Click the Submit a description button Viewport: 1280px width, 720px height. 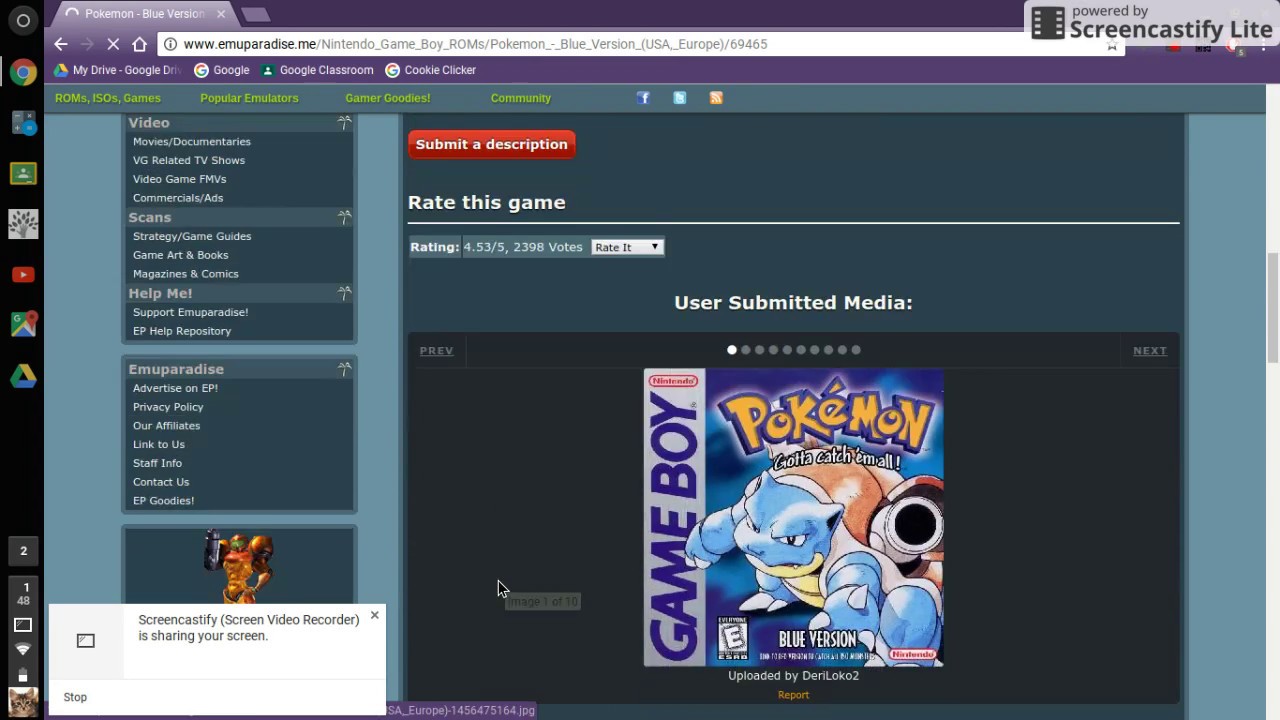coord(491,144)
